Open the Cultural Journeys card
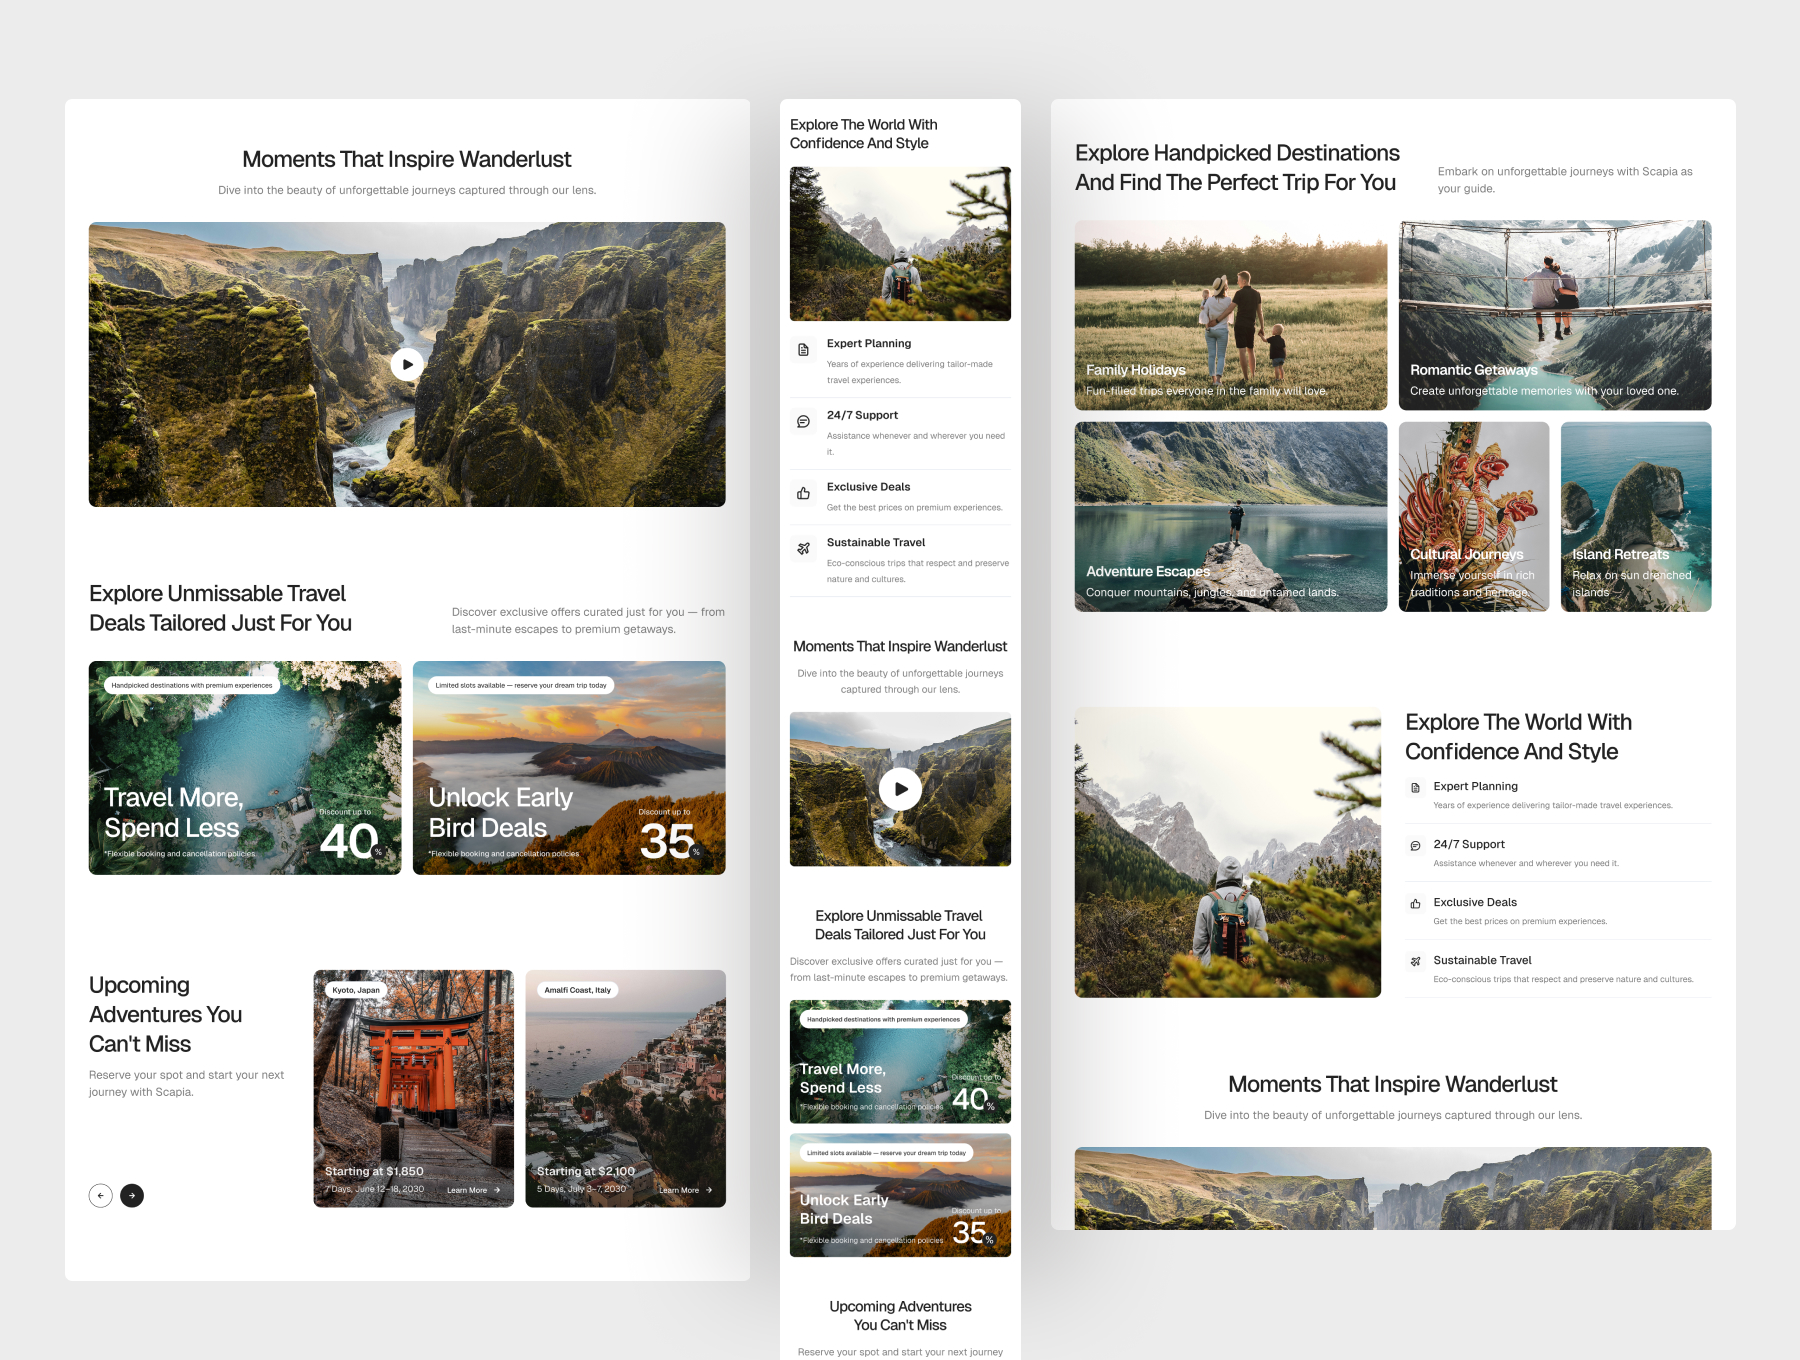1800x1360 pixels. pyautogui.click(x=1473, y=516)
